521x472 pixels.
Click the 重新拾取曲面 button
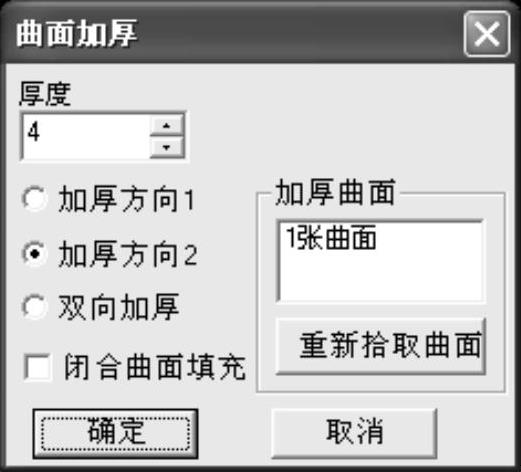tap(381, 346)
